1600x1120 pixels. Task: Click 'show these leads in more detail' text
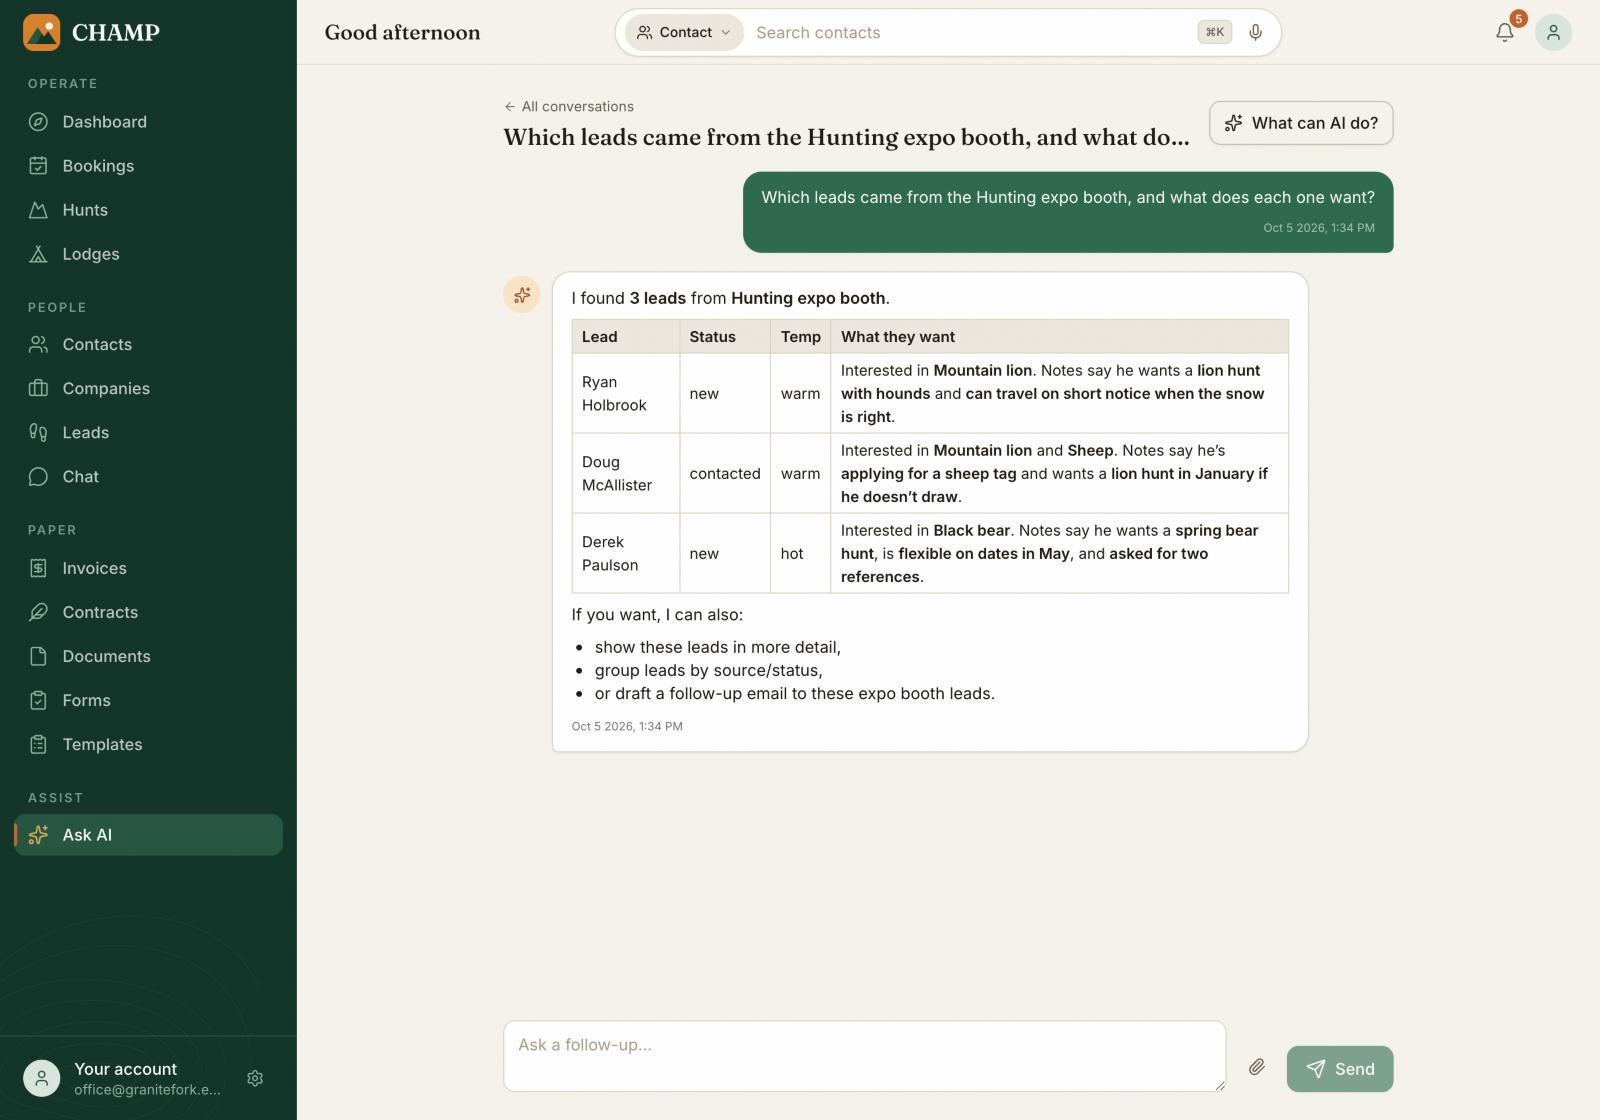[x=717, y=647]
